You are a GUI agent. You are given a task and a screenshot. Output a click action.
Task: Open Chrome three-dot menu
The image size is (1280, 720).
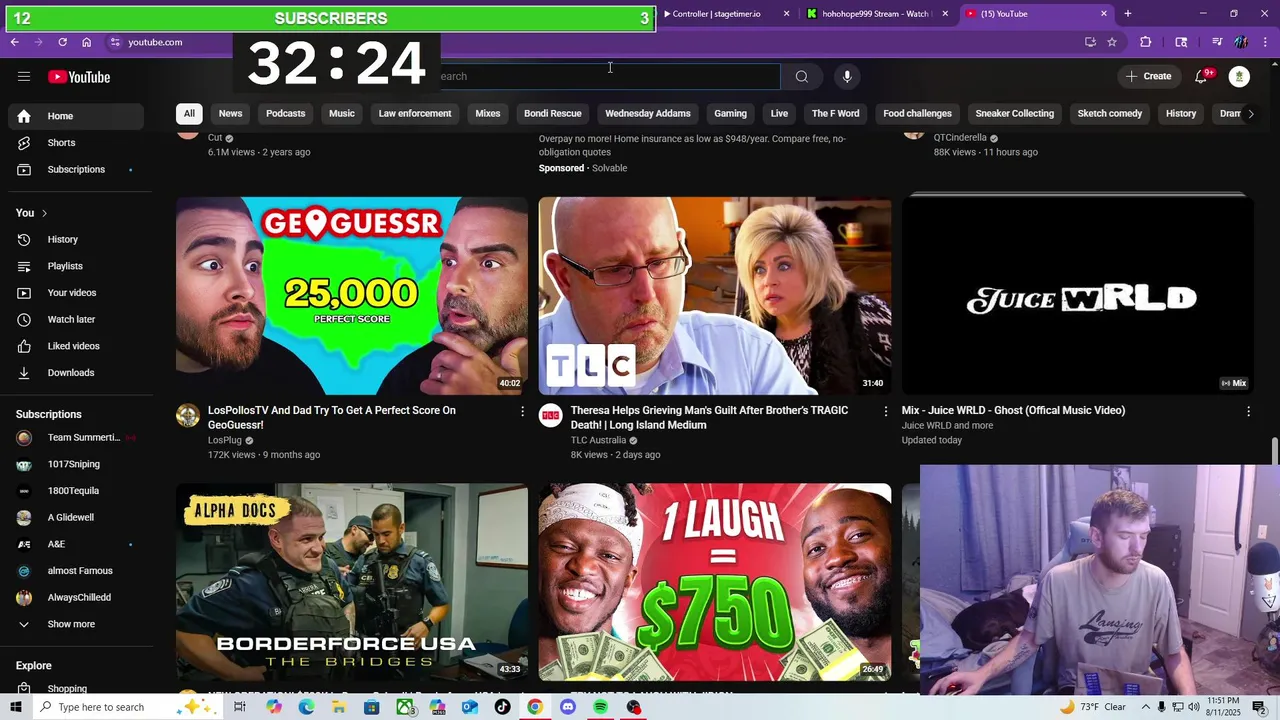click(1266, 42)
